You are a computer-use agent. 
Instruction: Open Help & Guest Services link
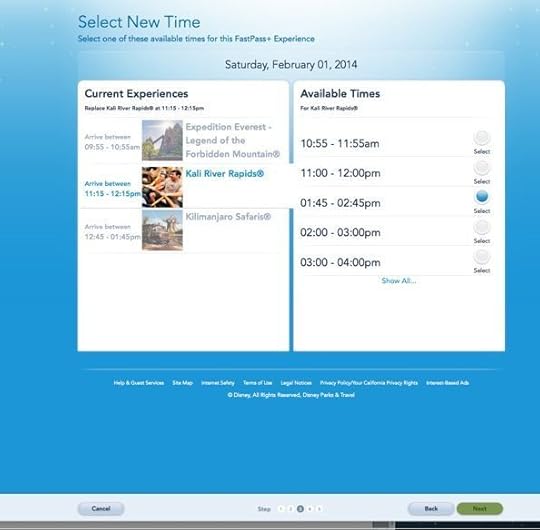point(139,383)
